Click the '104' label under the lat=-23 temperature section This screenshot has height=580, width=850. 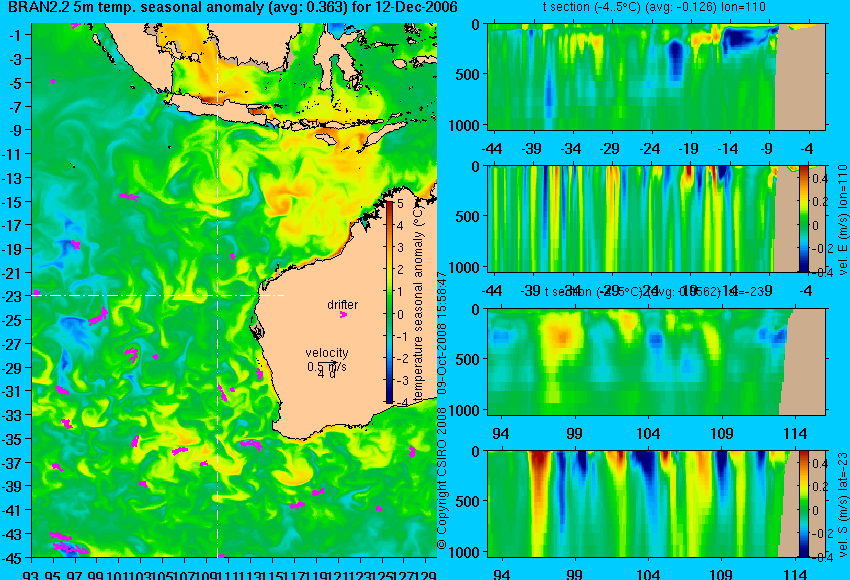pyautogui.click(x=648, y=434)
